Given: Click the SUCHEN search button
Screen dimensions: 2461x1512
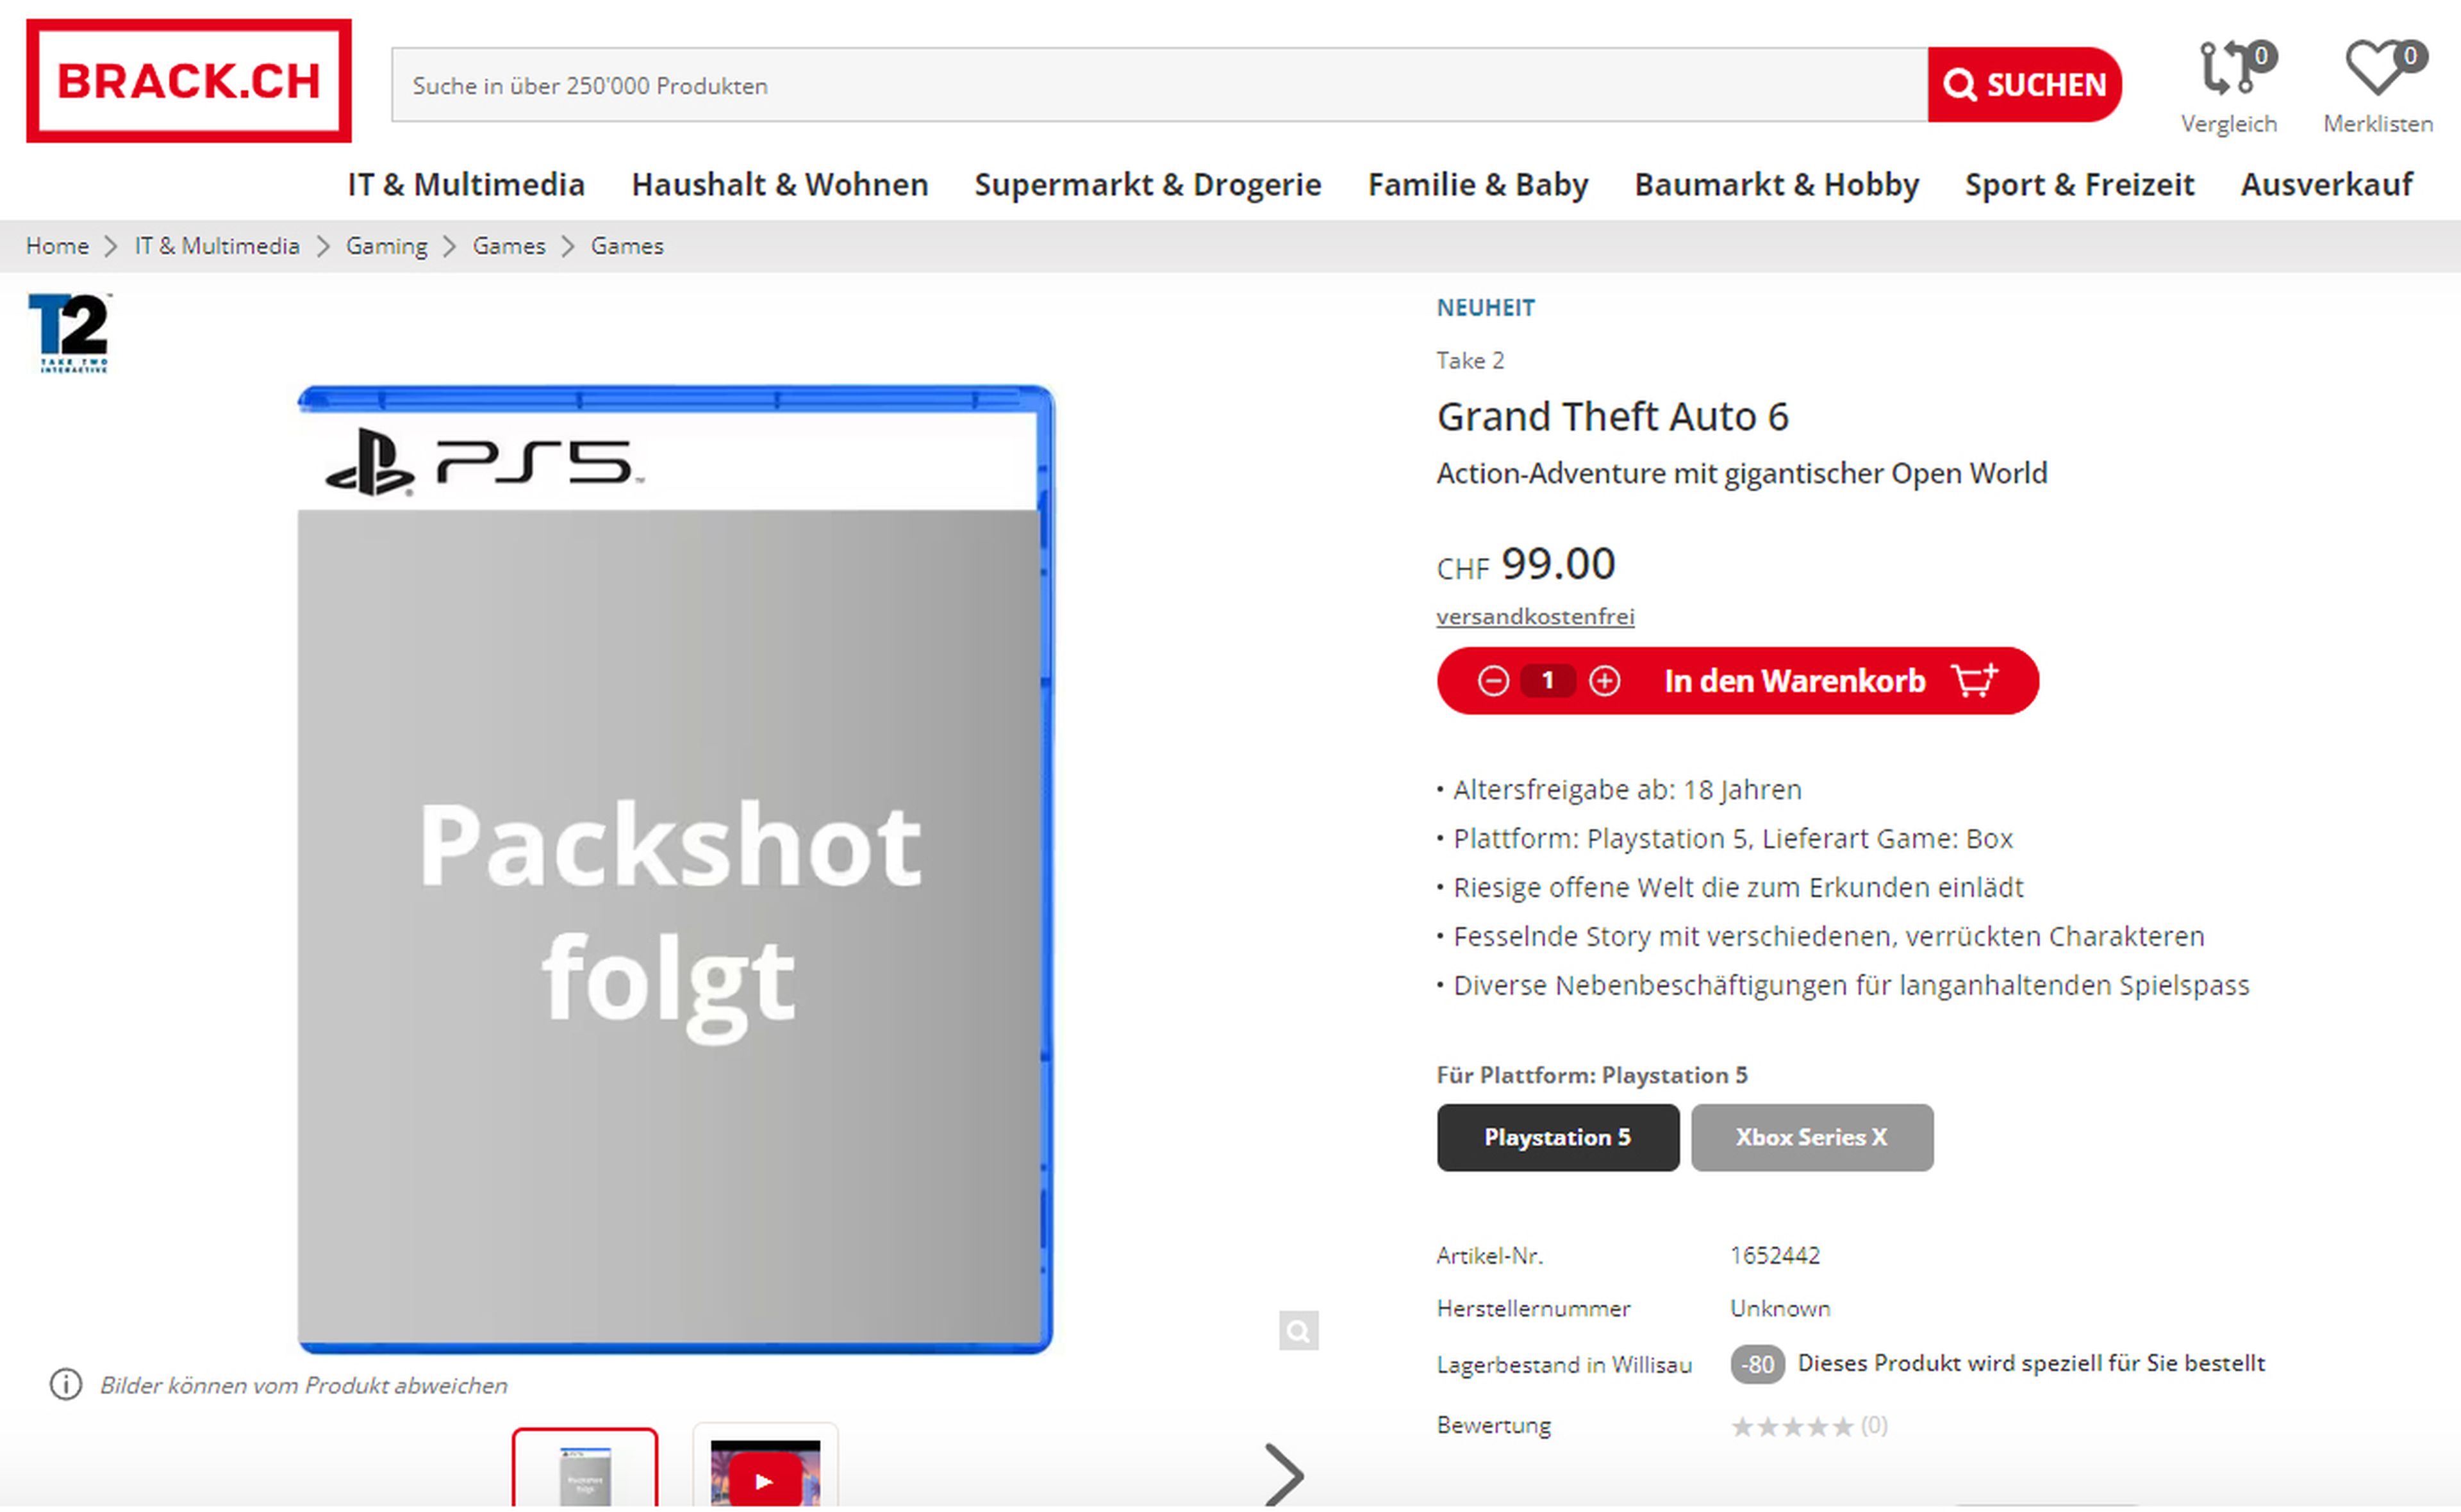Looking at the screenshot, I should (x=2024, y=85).
